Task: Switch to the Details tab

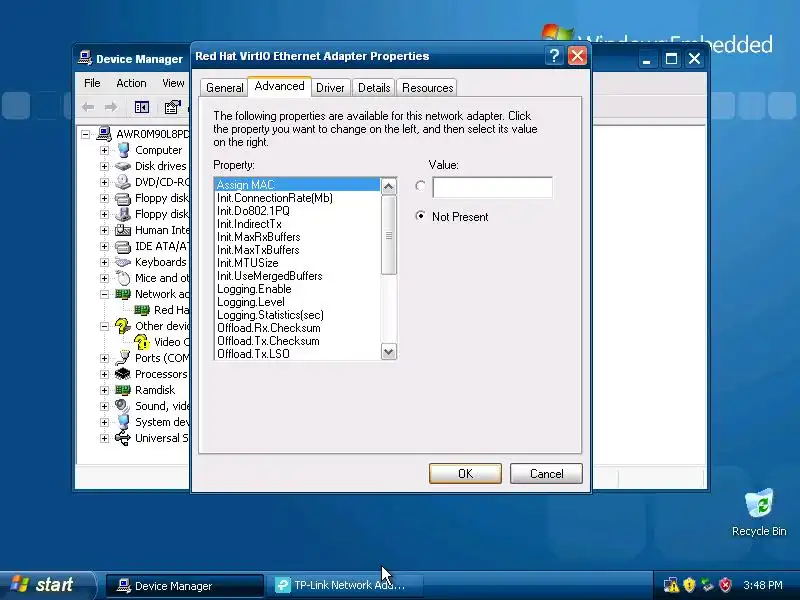Action: pos(374,88)
